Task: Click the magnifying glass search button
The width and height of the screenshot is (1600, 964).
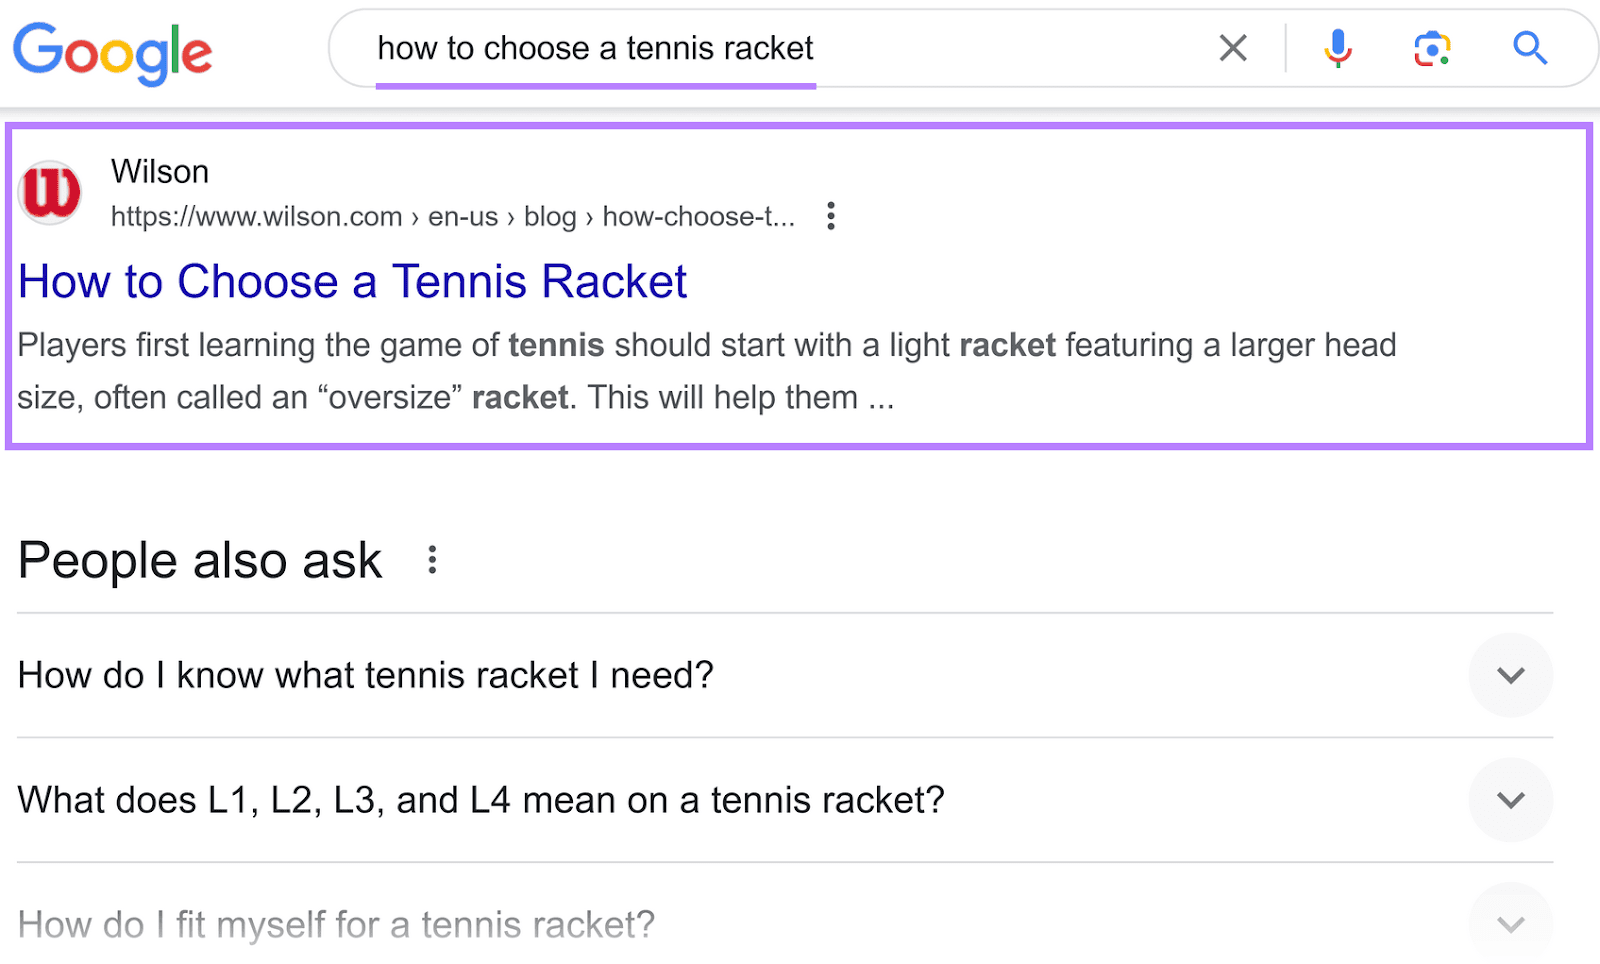Action: (x=1529, y=48)
